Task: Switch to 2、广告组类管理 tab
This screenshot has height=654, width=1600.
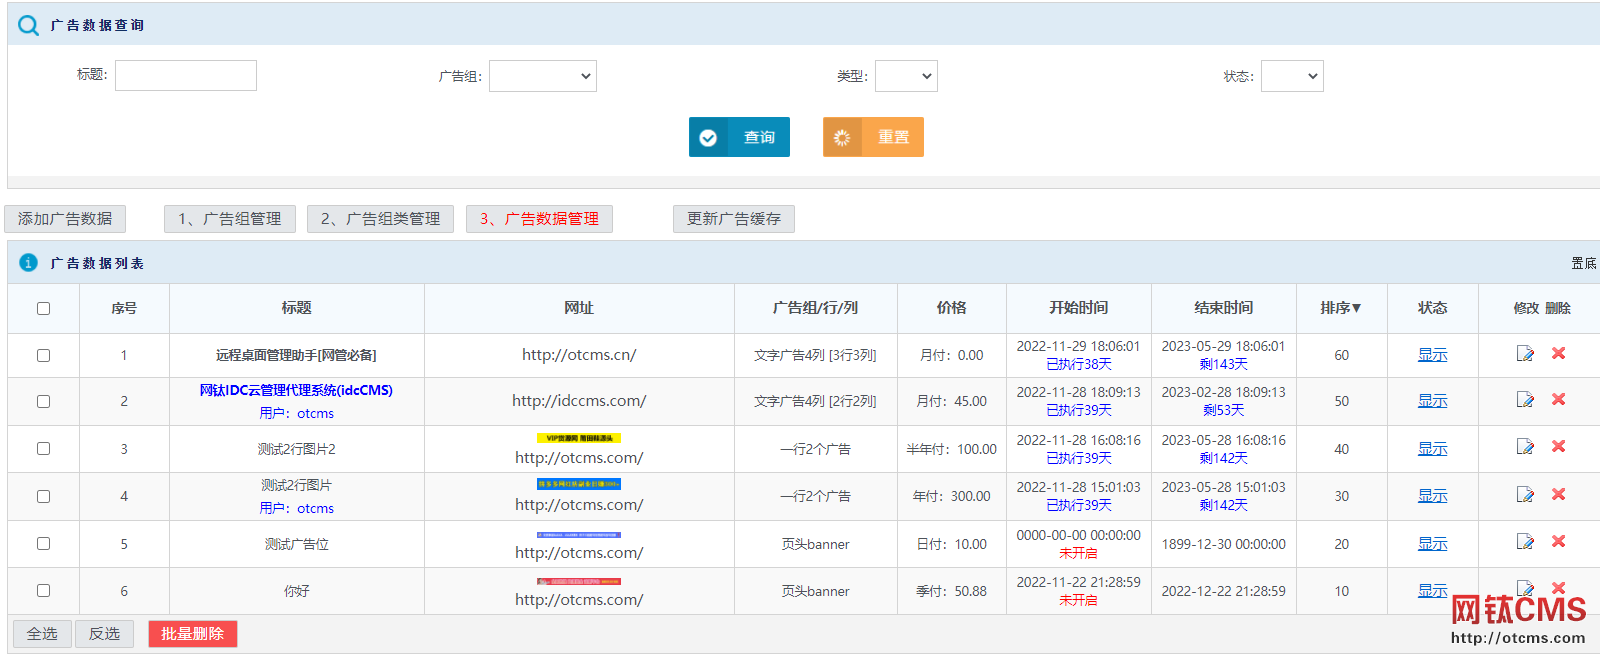Action: pos(380,219)
